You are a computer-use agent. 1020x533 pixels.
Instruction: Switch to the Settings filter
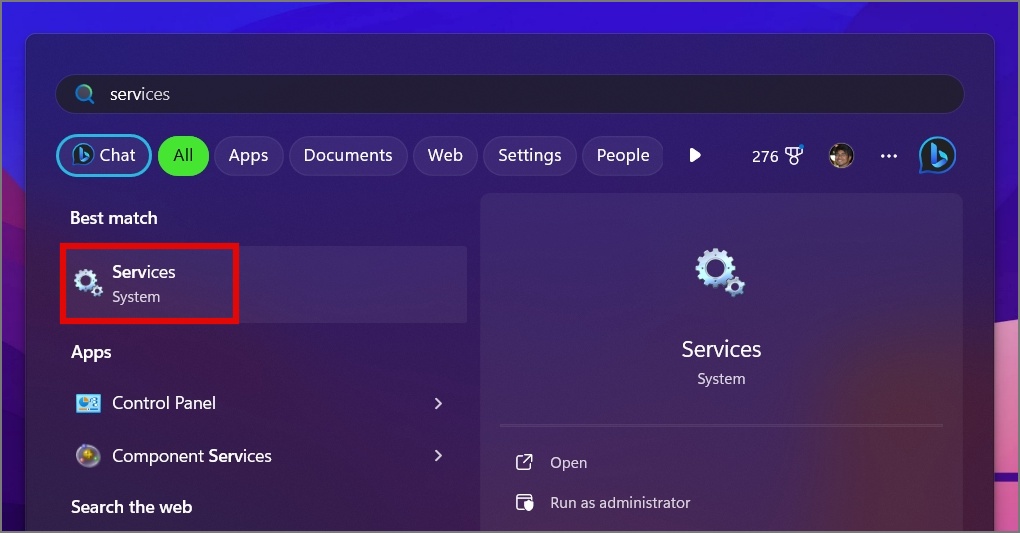(x=530, y=156)
